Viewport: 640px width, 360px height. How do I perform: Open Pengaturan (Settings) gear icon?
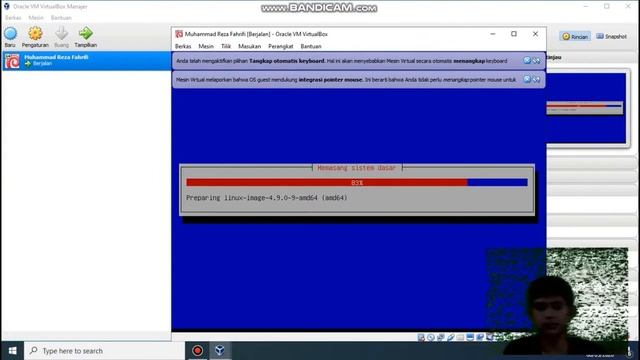pyautogui.click(x=35, y=33)
